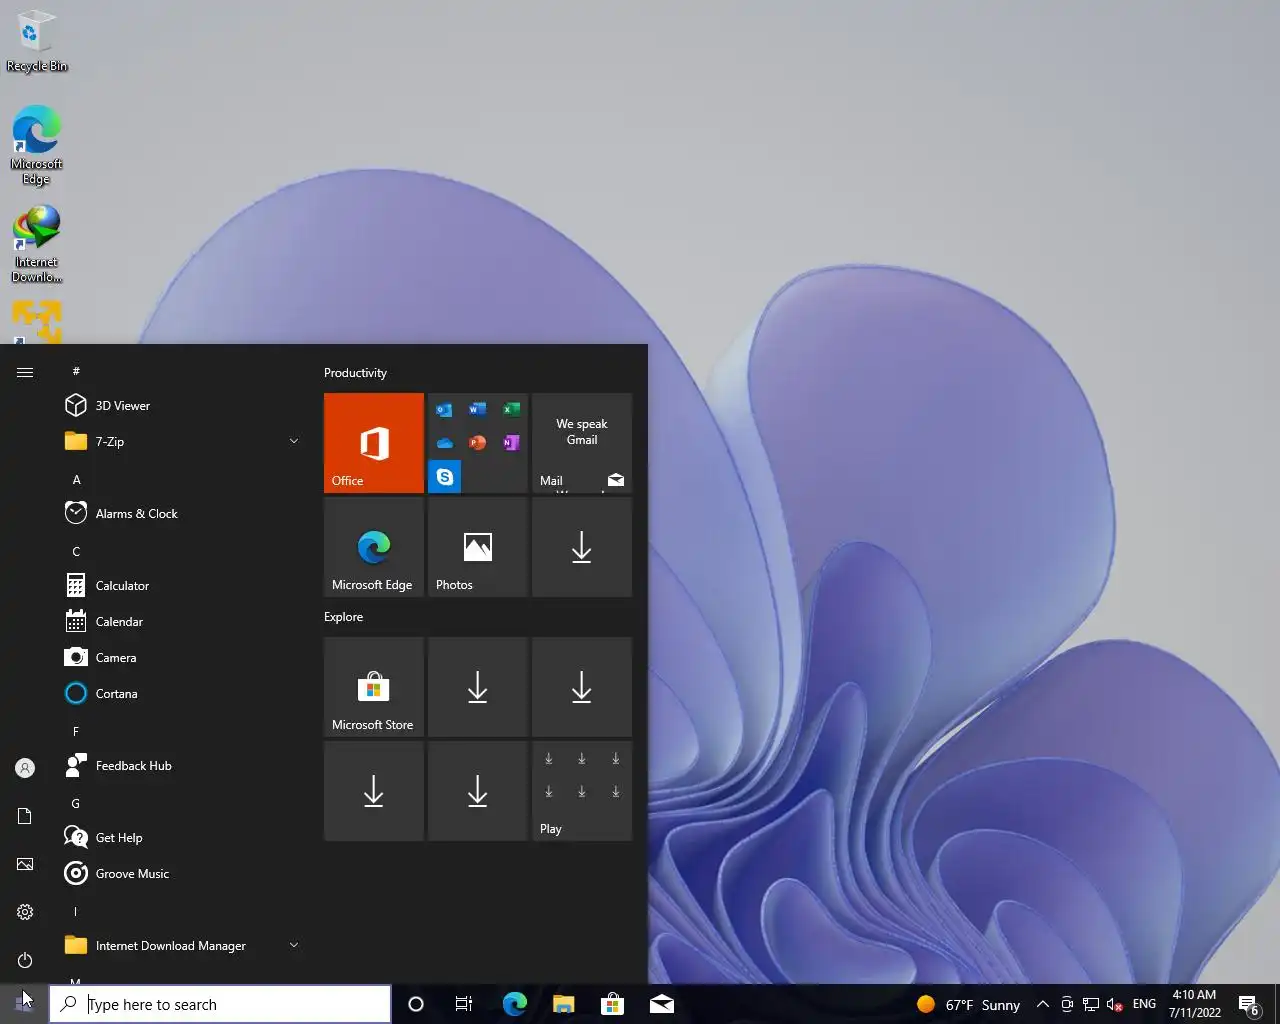Viewport: 1280px width, 1024px height.
Task: Open Alarms & Clock app
Action: 180,513
